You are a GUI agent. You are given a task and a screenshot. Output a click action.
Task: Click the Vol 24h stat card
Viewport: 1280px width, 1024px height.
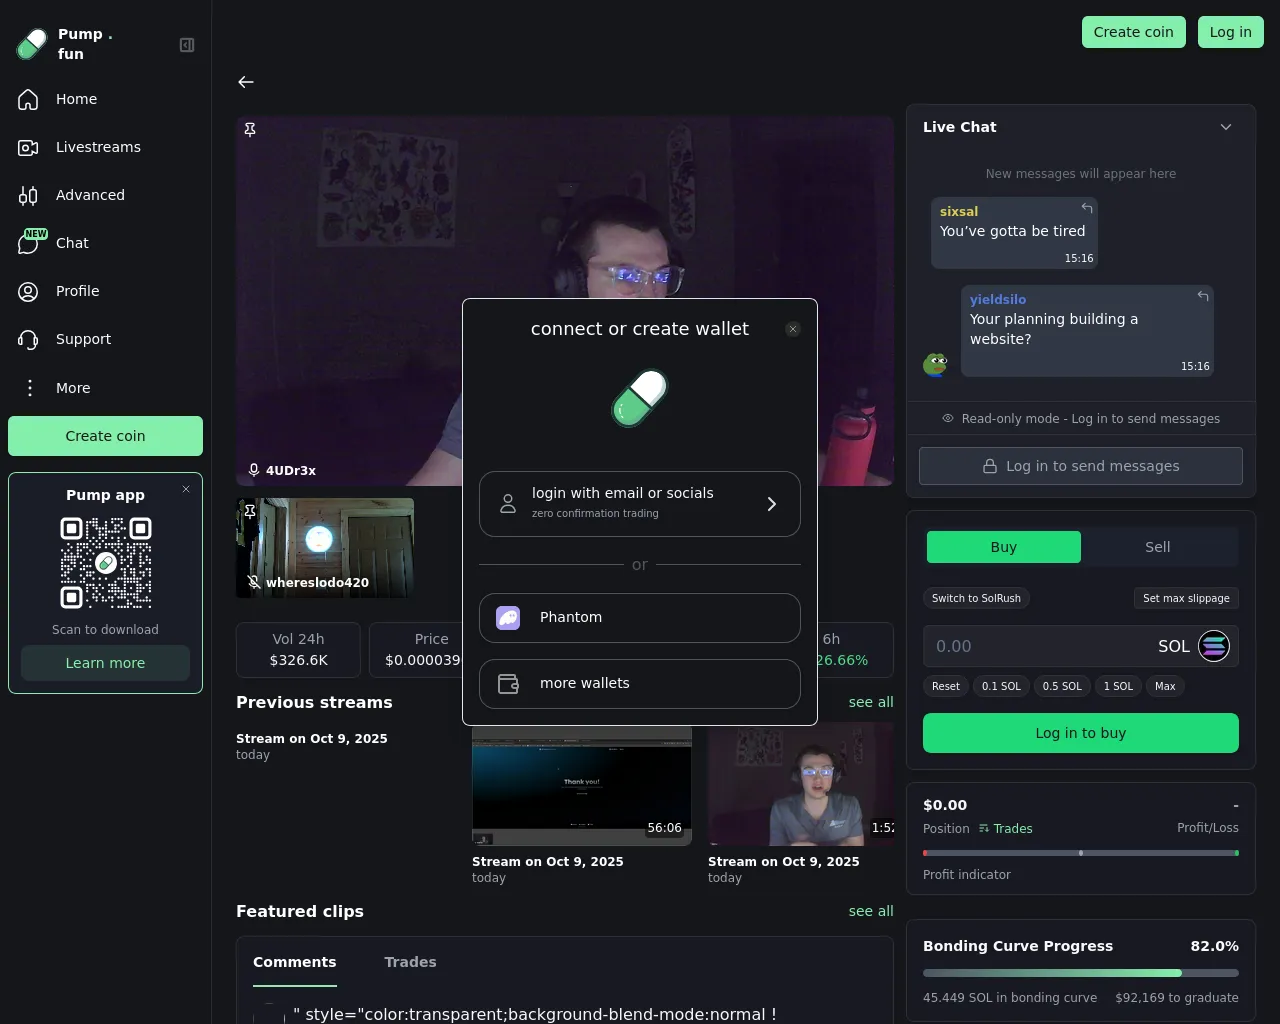(x=298, y=650)
